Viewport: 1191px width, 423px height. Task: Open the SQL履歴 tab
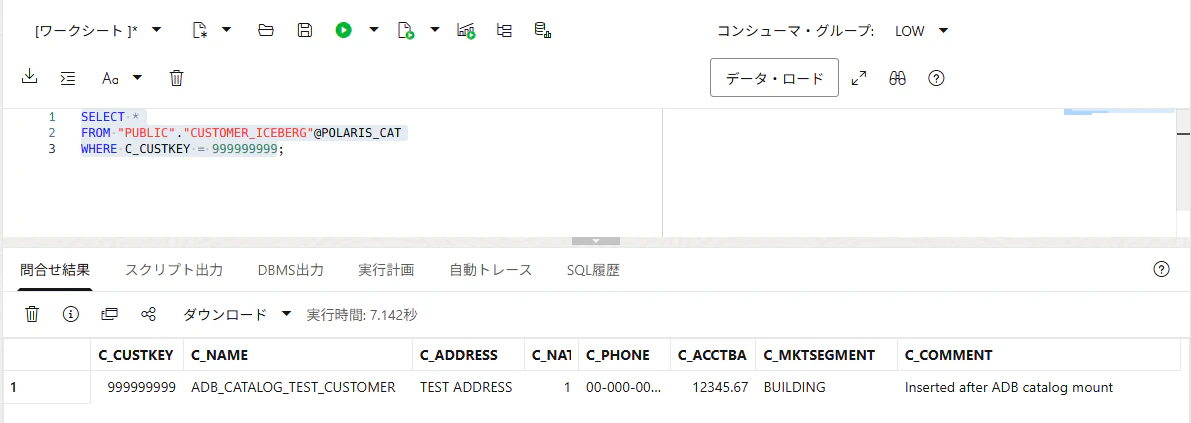click(593, 270)
